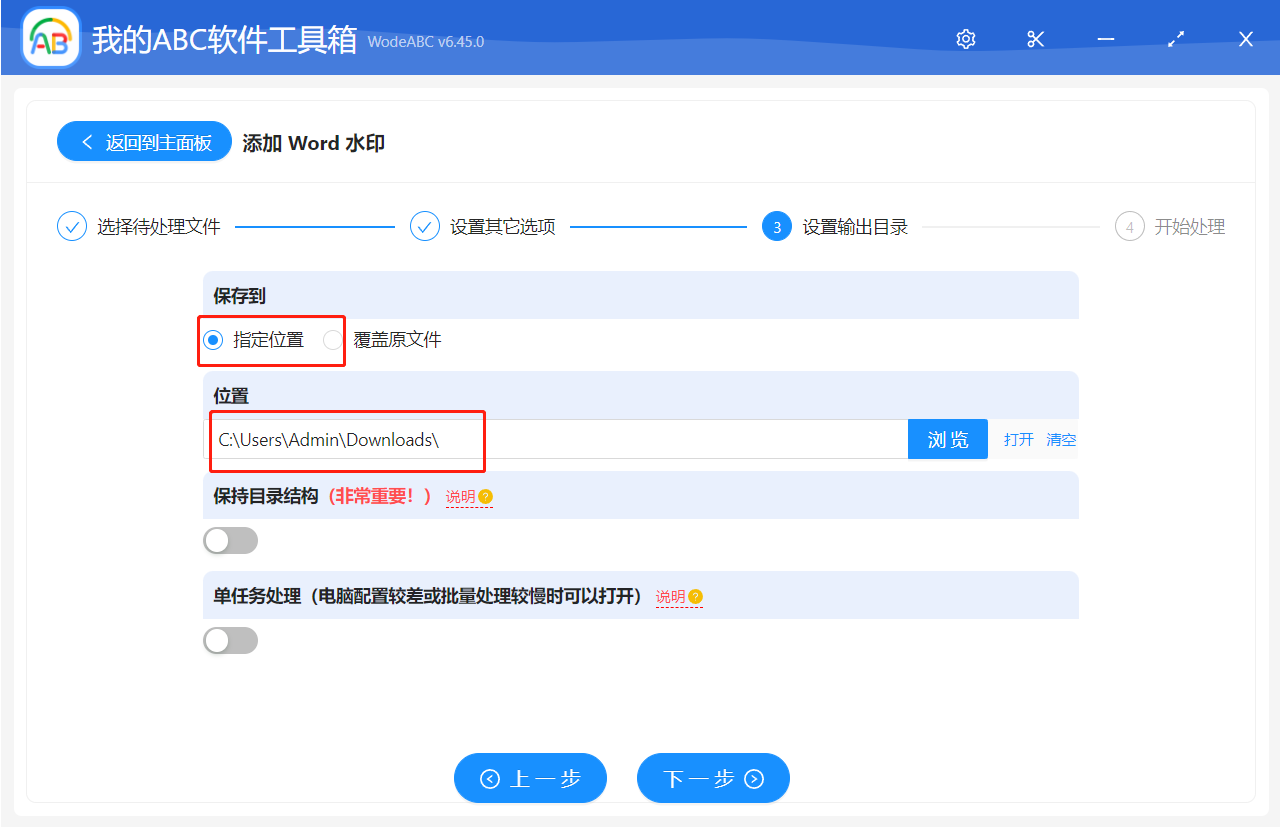Click the blue step 3 circle icon
The height and width of the screenshot is (828, 1280).
click(777, 226)
